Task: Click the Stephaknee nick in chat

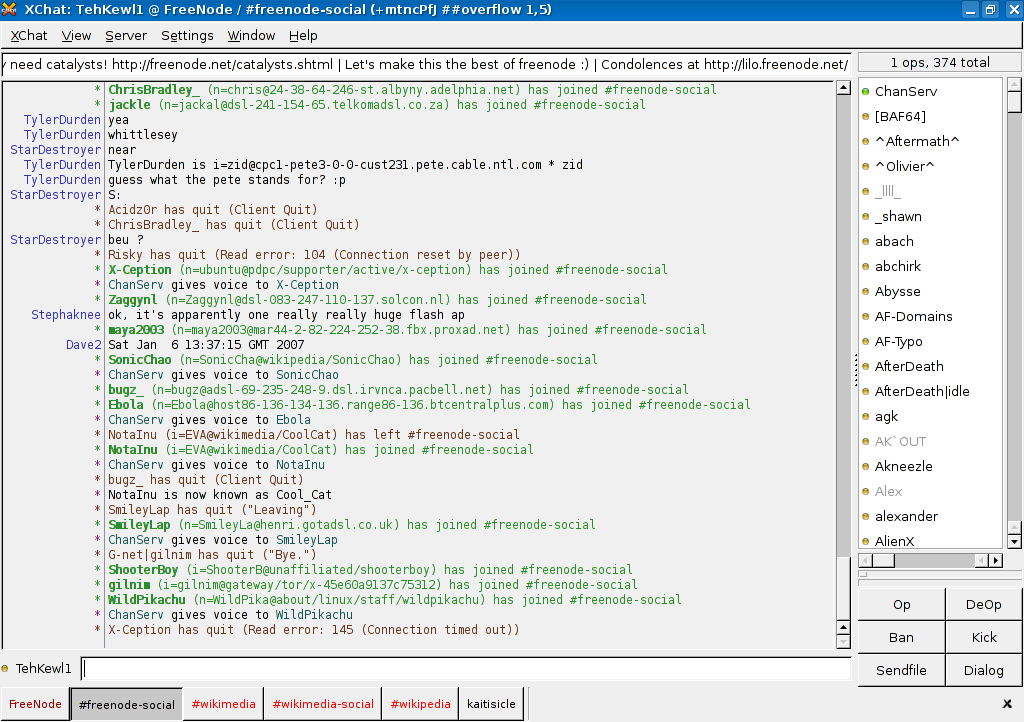Action: [x=66, y=315]
